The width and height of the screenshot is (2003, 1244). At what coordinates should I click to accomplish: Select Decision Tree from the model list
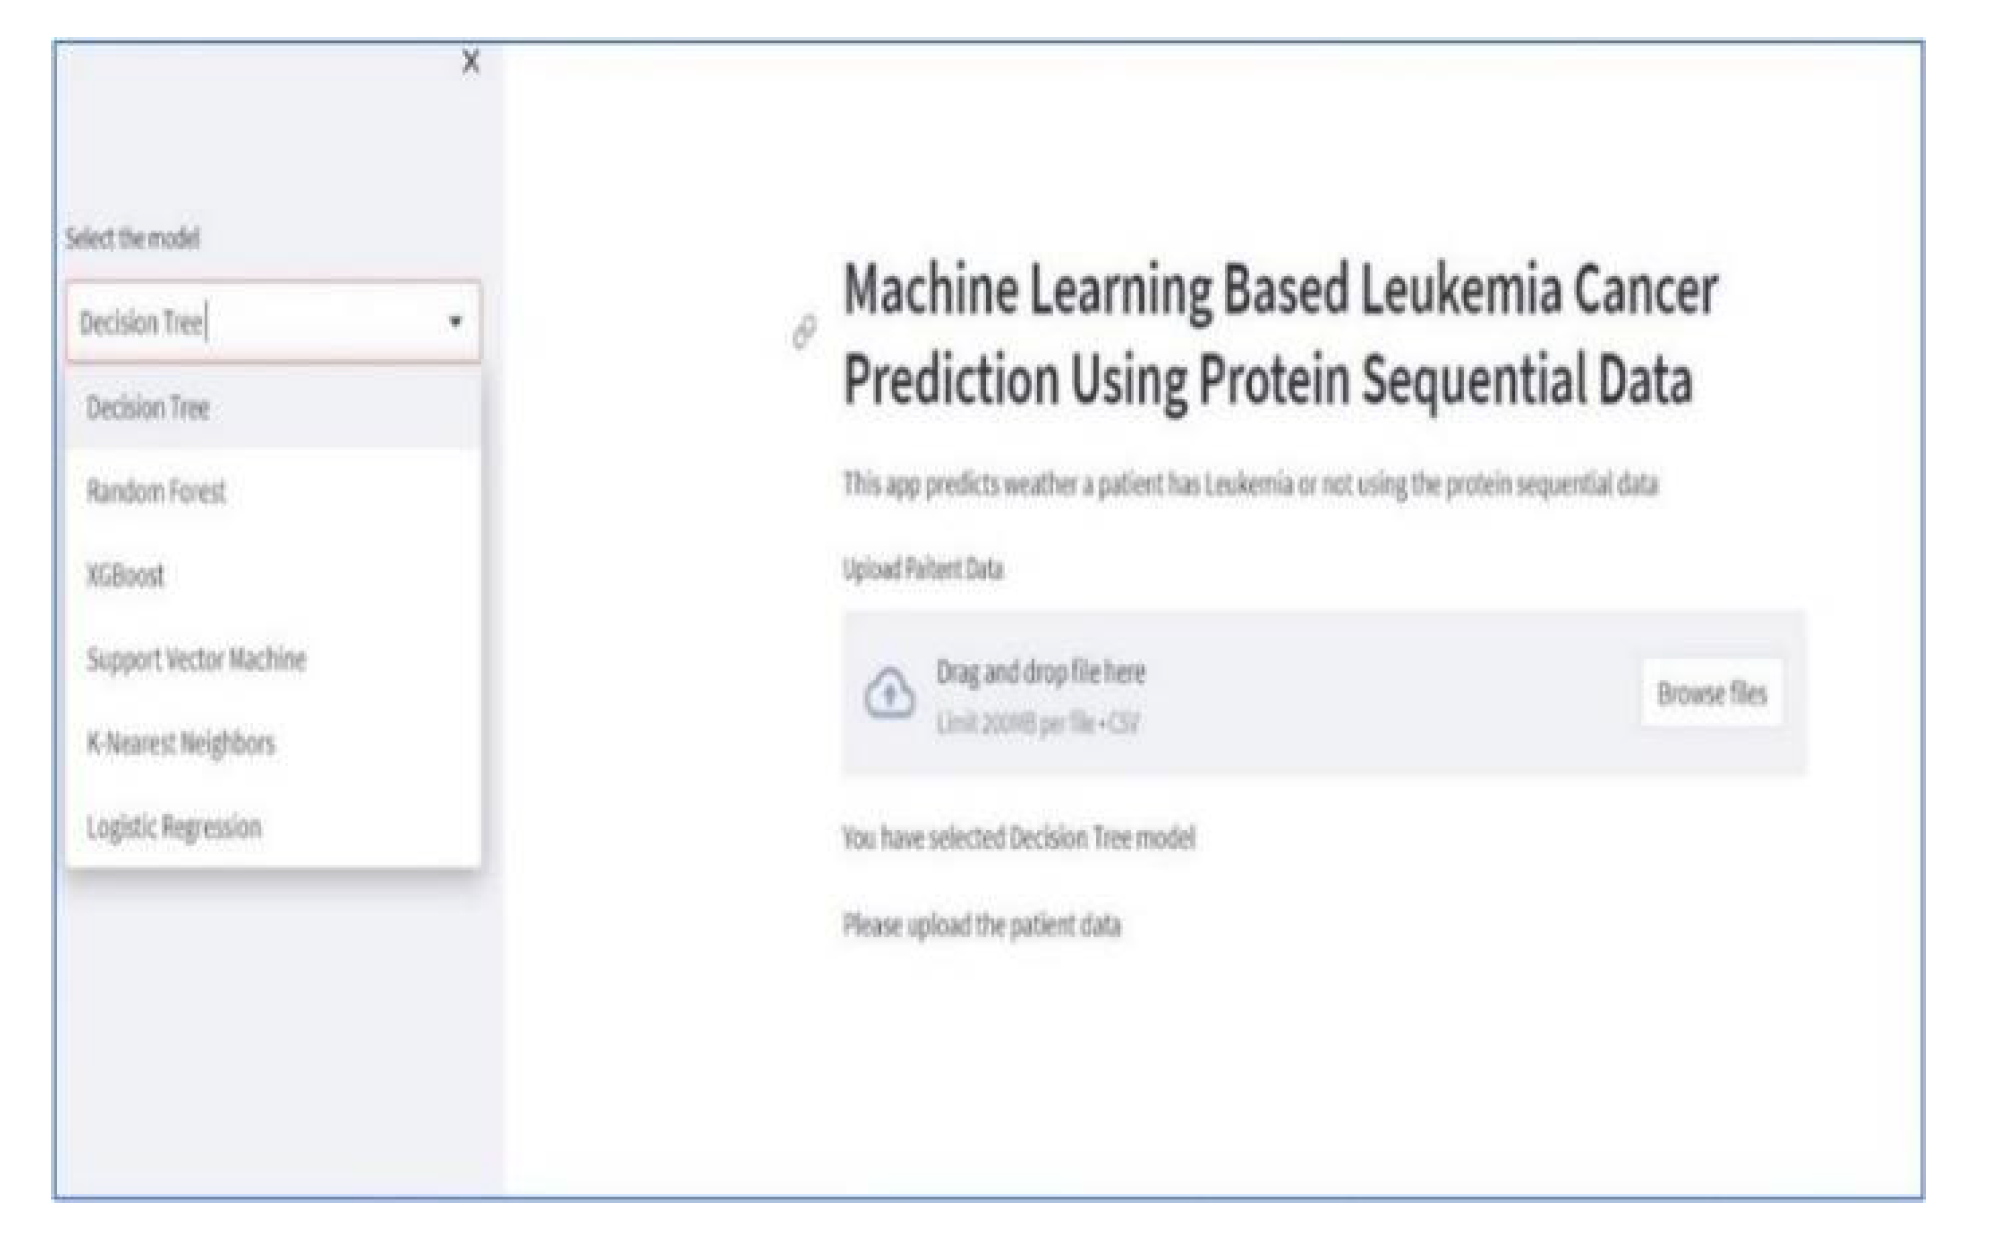(x=150, y=408)
